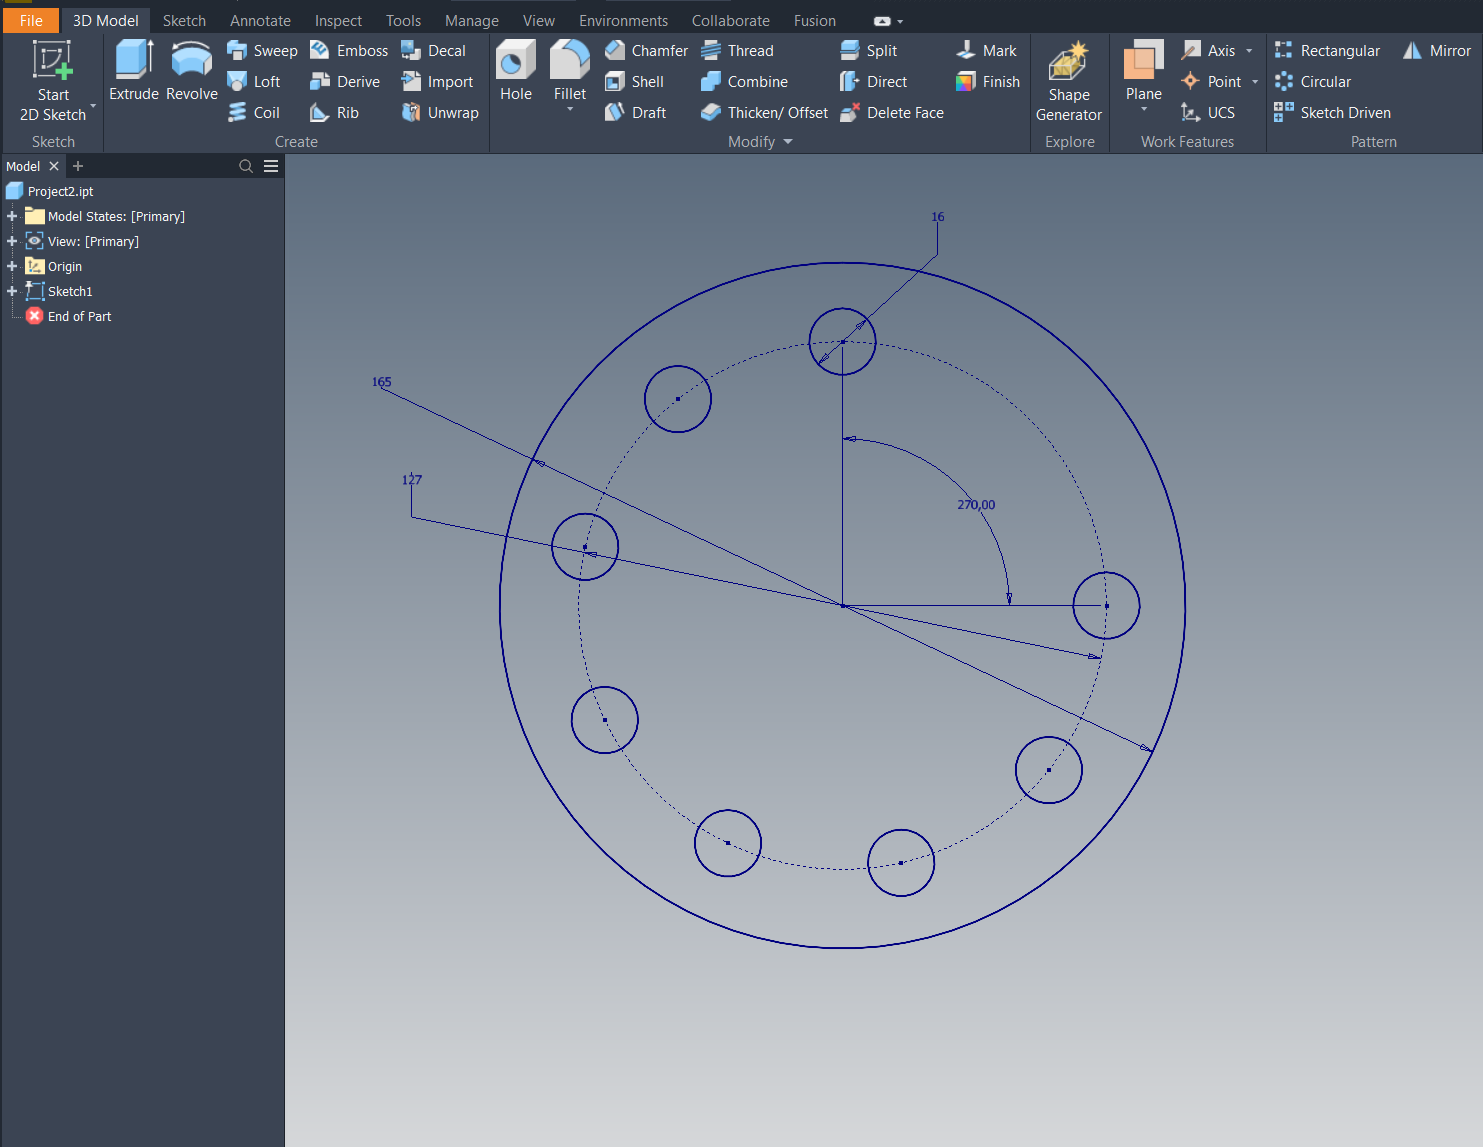Apply a Decal
Viewport: 1483px width, 1147px height.
point(433,51)
